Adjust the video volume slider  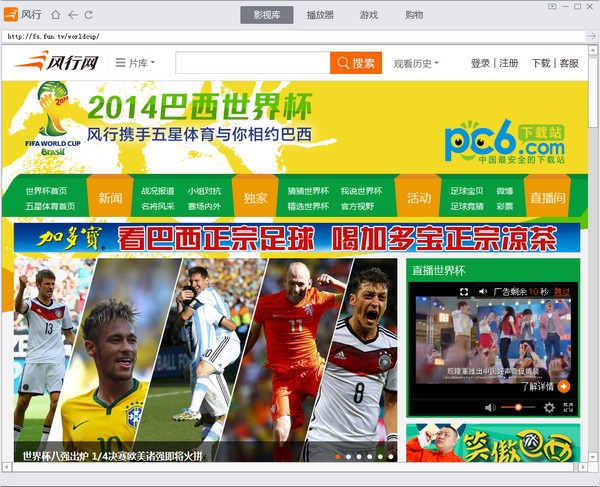coord(518,407)
